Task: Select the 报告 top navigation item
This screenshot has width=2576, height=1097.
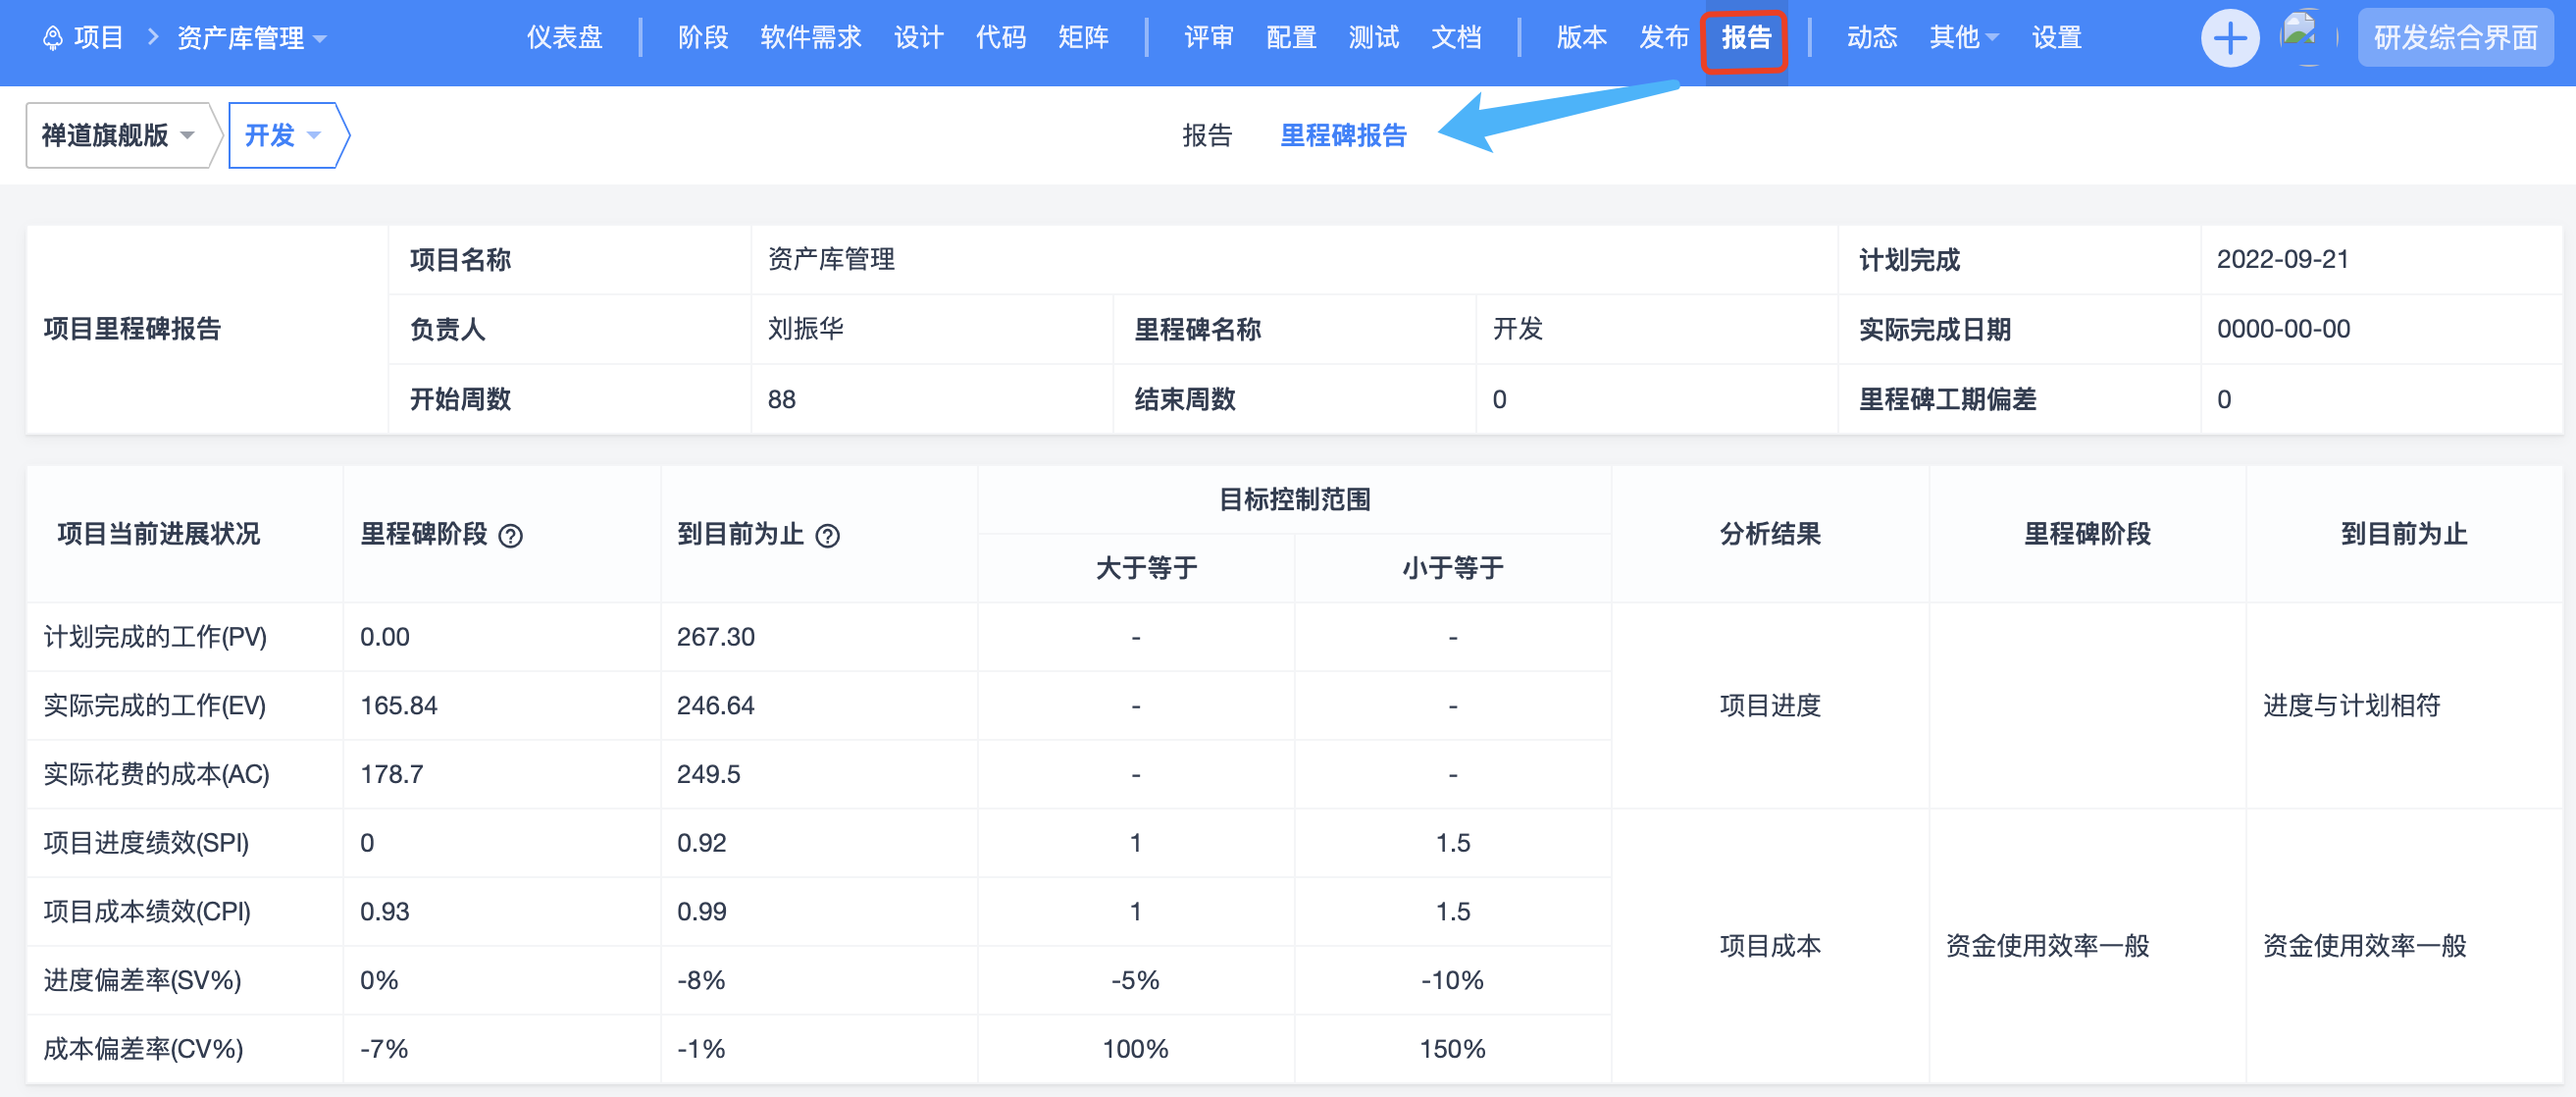Action: (1745, 38)
